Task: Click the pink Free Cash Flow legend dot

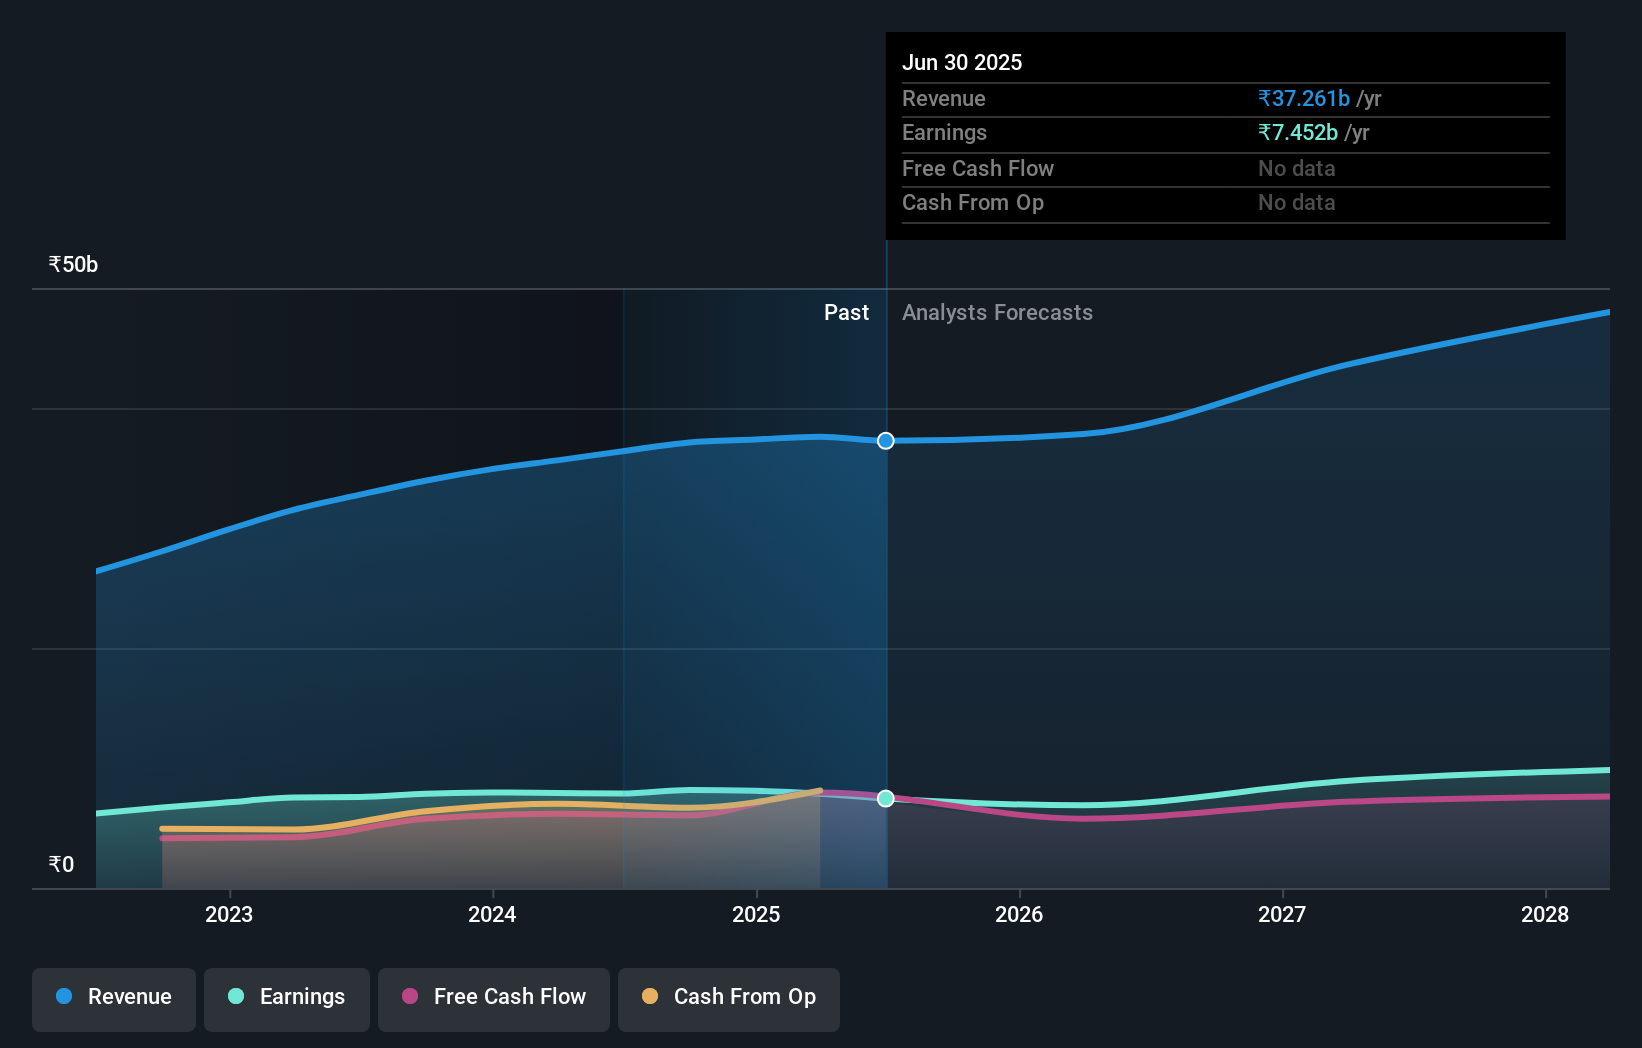Action: pyautogui.click(x=410, y=996)
